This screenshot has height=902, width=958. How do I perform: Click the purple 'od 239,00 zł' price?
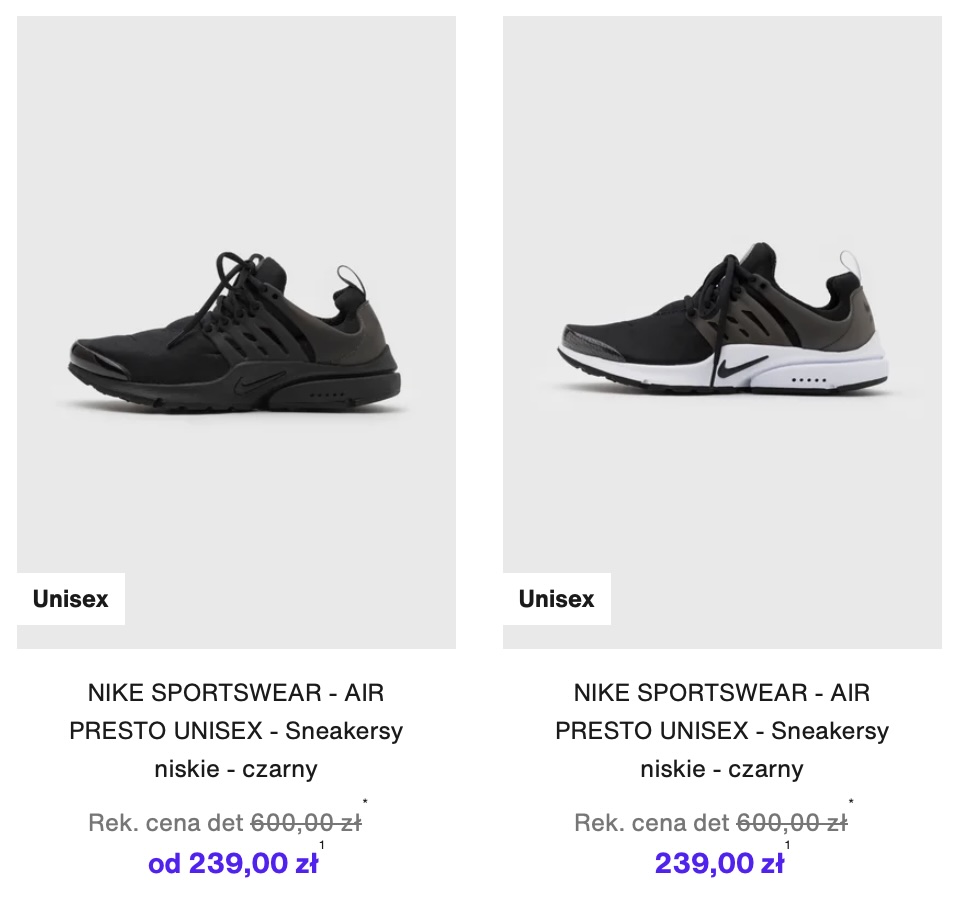point(233,863)
